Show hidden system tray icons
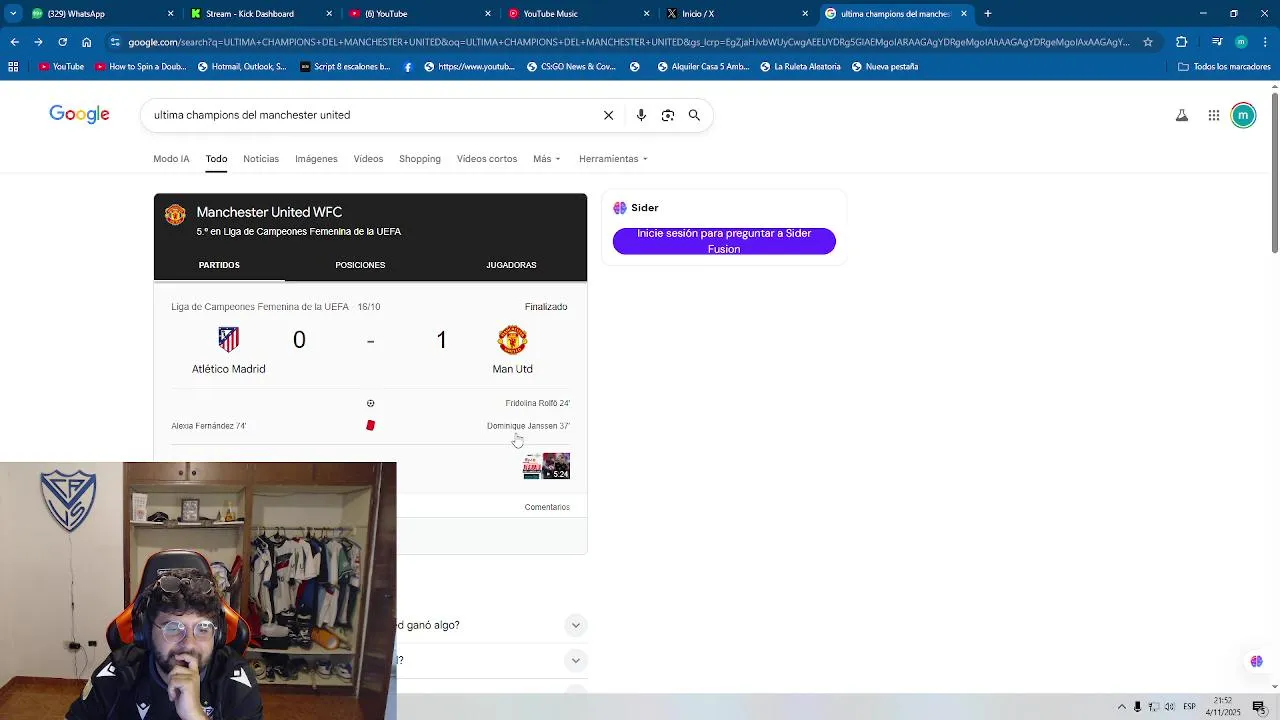 click(1121, 707)
